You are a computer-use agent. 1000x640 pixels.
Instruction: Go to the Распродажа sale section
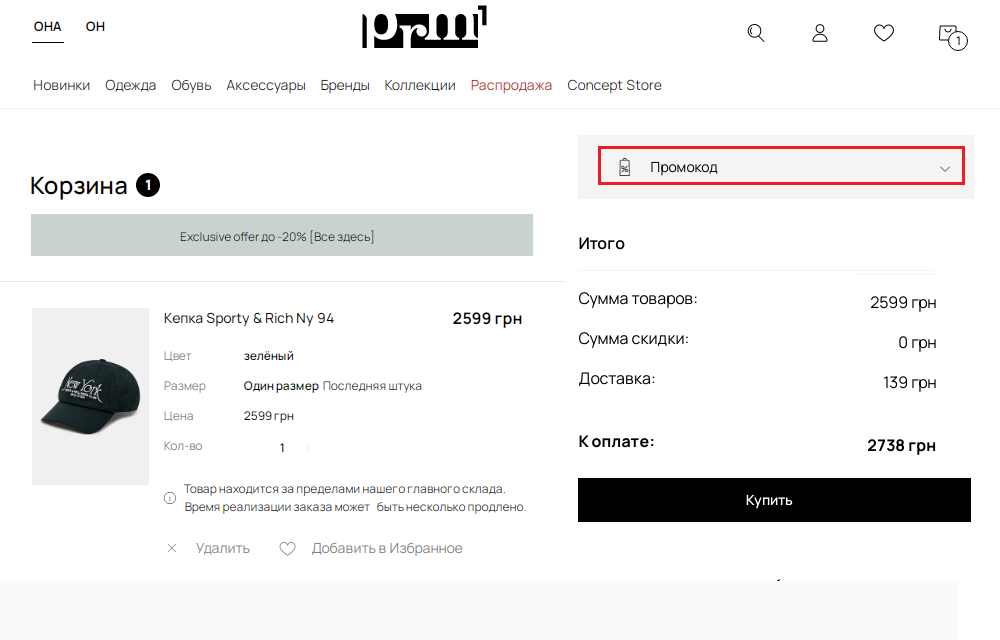tap(511, 85)
